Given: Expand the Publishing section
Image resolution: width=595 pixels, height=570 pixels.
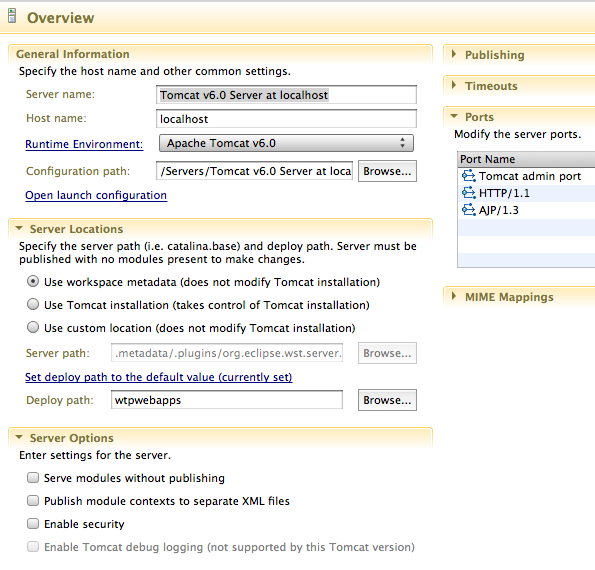Looking at the screenshot, I should pyautogui.click(x=454, y=54).
